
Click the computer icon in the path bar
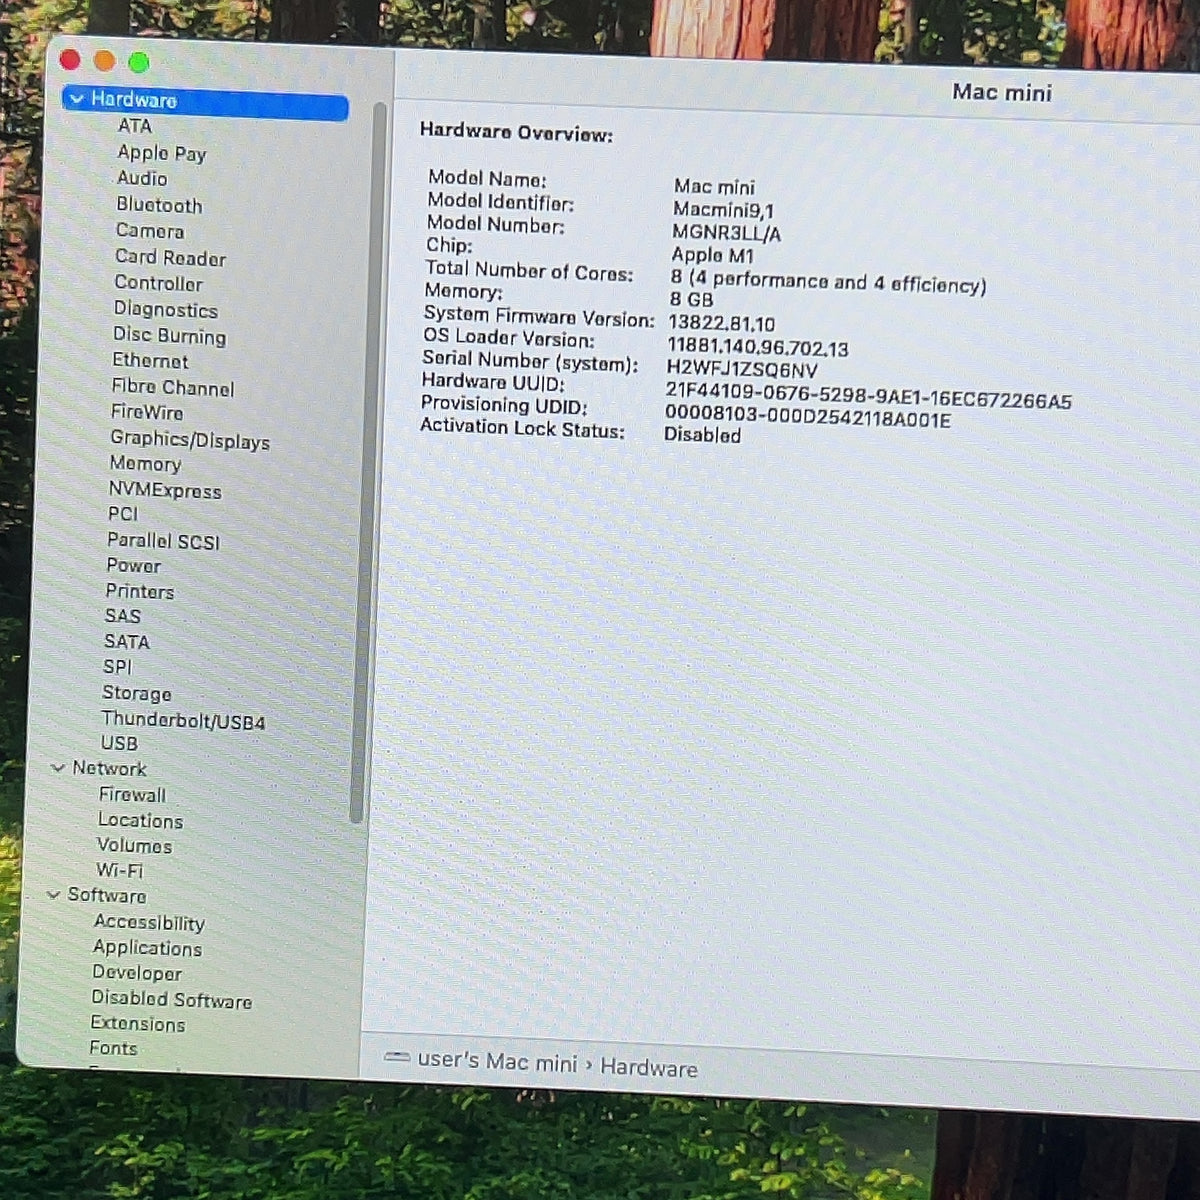point(397,1058)
